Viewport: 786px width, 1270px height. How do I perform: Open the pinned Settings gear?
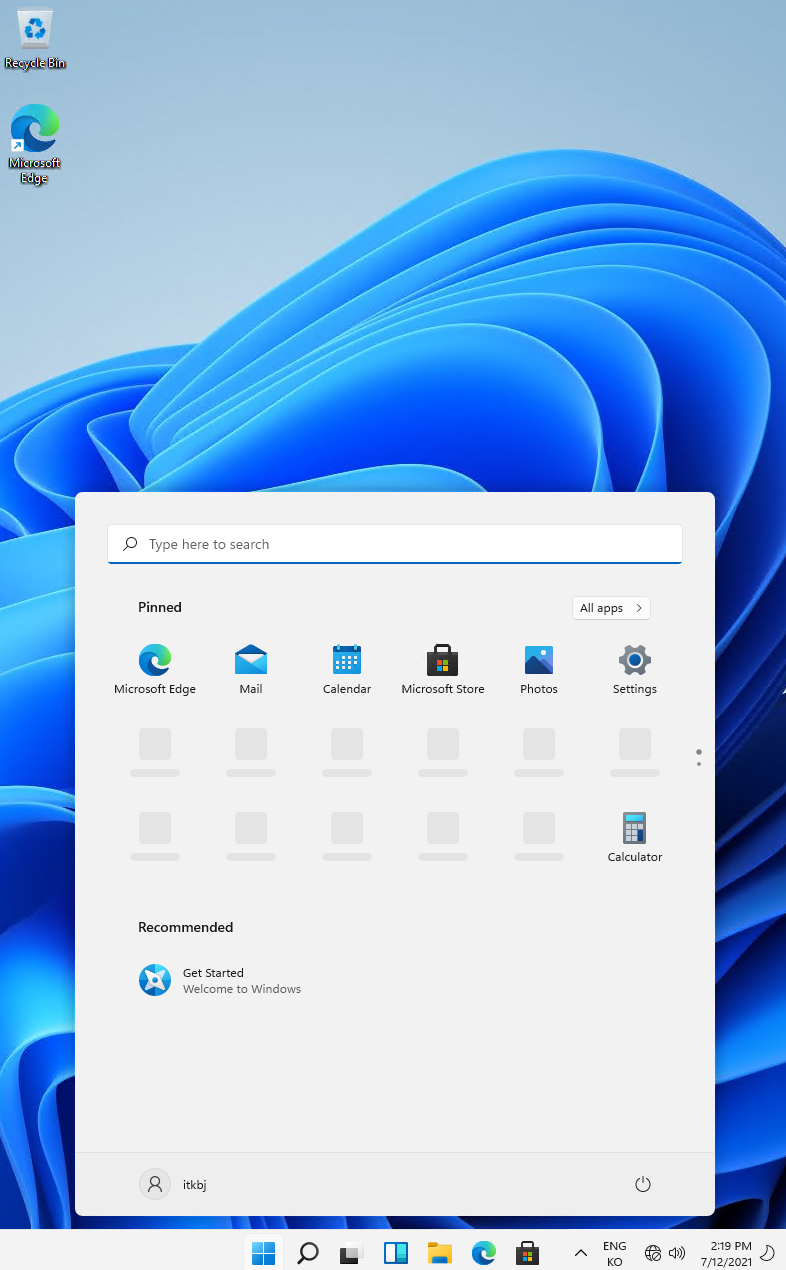635,669
